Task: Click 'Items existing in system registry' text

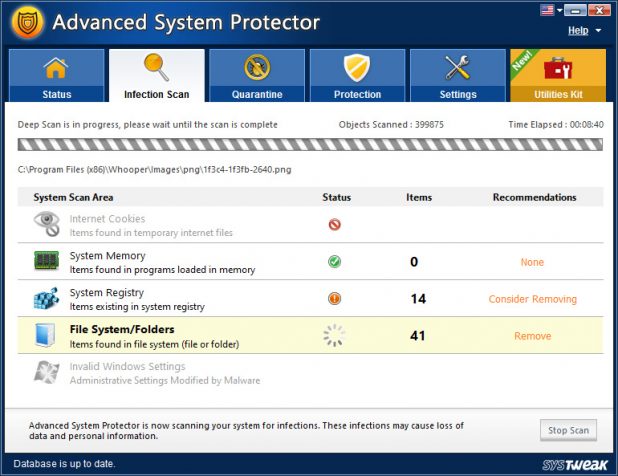Action: (x=137, y=307)
